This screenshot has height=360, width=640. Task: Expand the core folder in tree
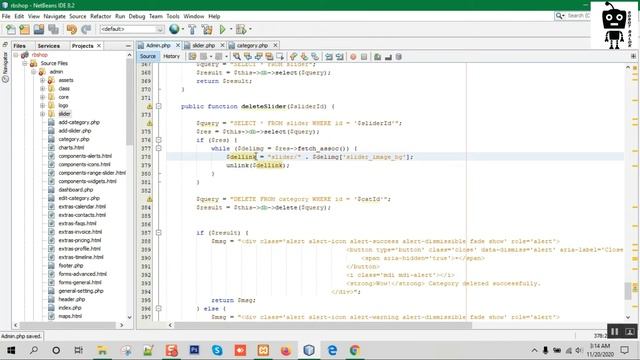coord(42,97)
